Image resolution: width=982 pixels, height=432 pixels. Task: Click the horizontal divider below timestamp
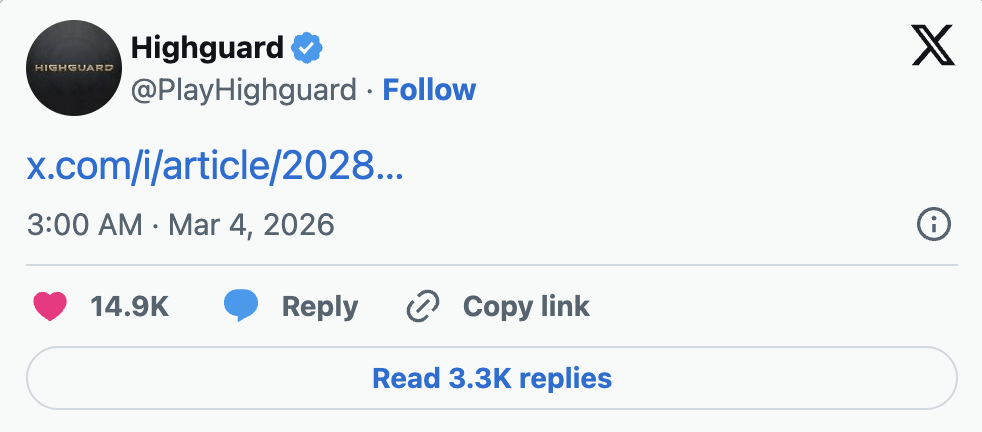491,265
